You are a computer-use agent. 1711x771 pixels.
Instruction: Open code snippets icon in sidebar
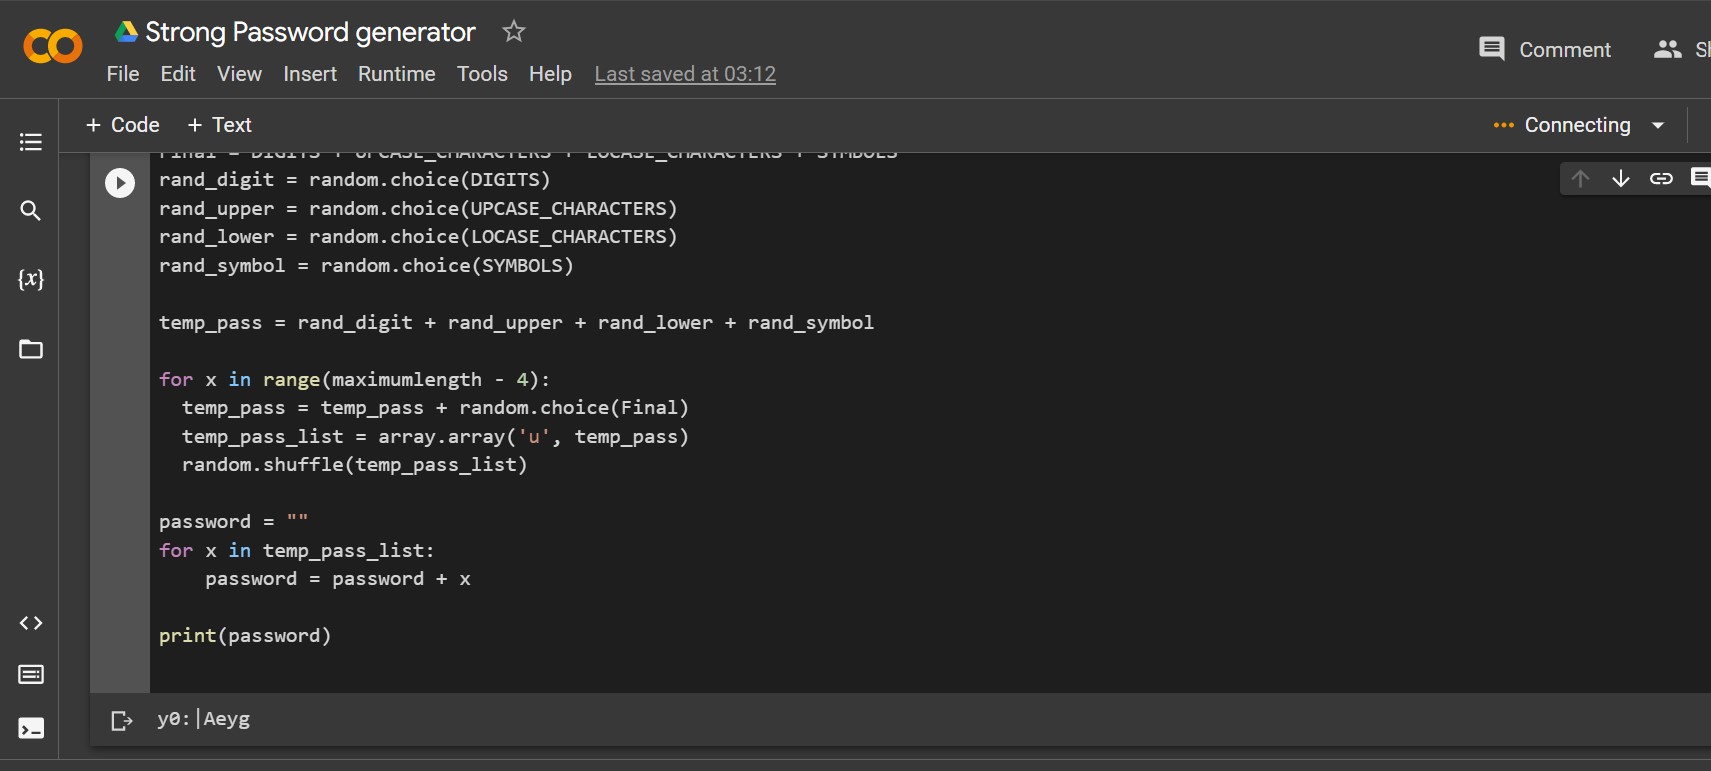tap(31, 623)
